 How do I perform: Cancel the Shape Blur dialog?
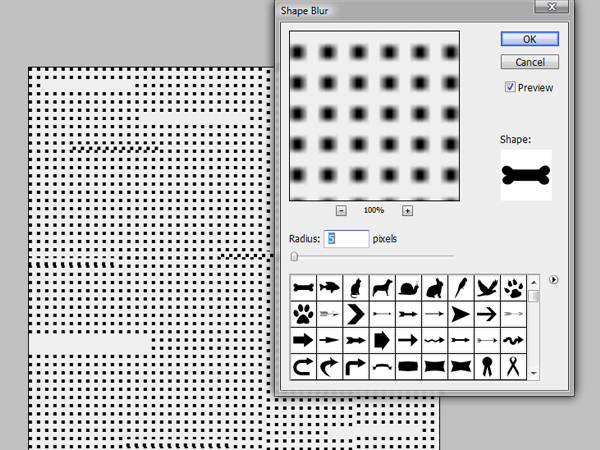tap(530, 62)
